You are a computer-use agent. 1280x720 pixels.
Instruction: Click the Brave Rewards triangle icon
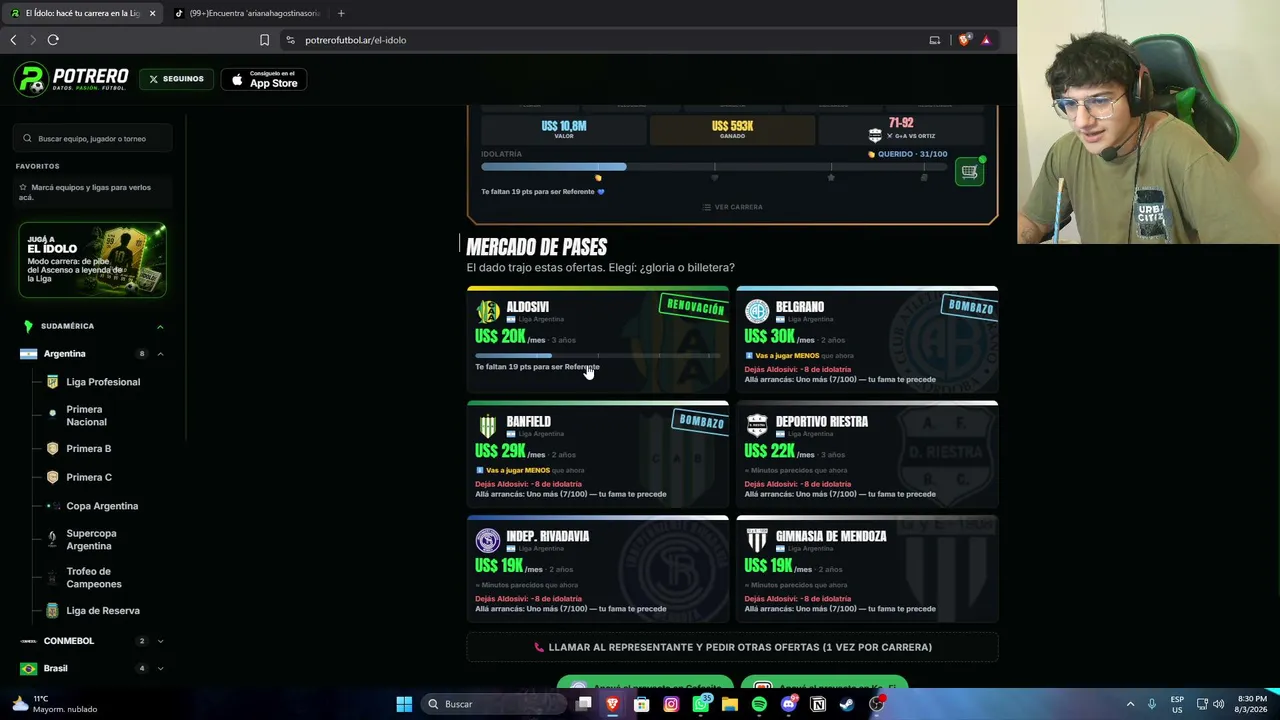click(x=986, y=40)
